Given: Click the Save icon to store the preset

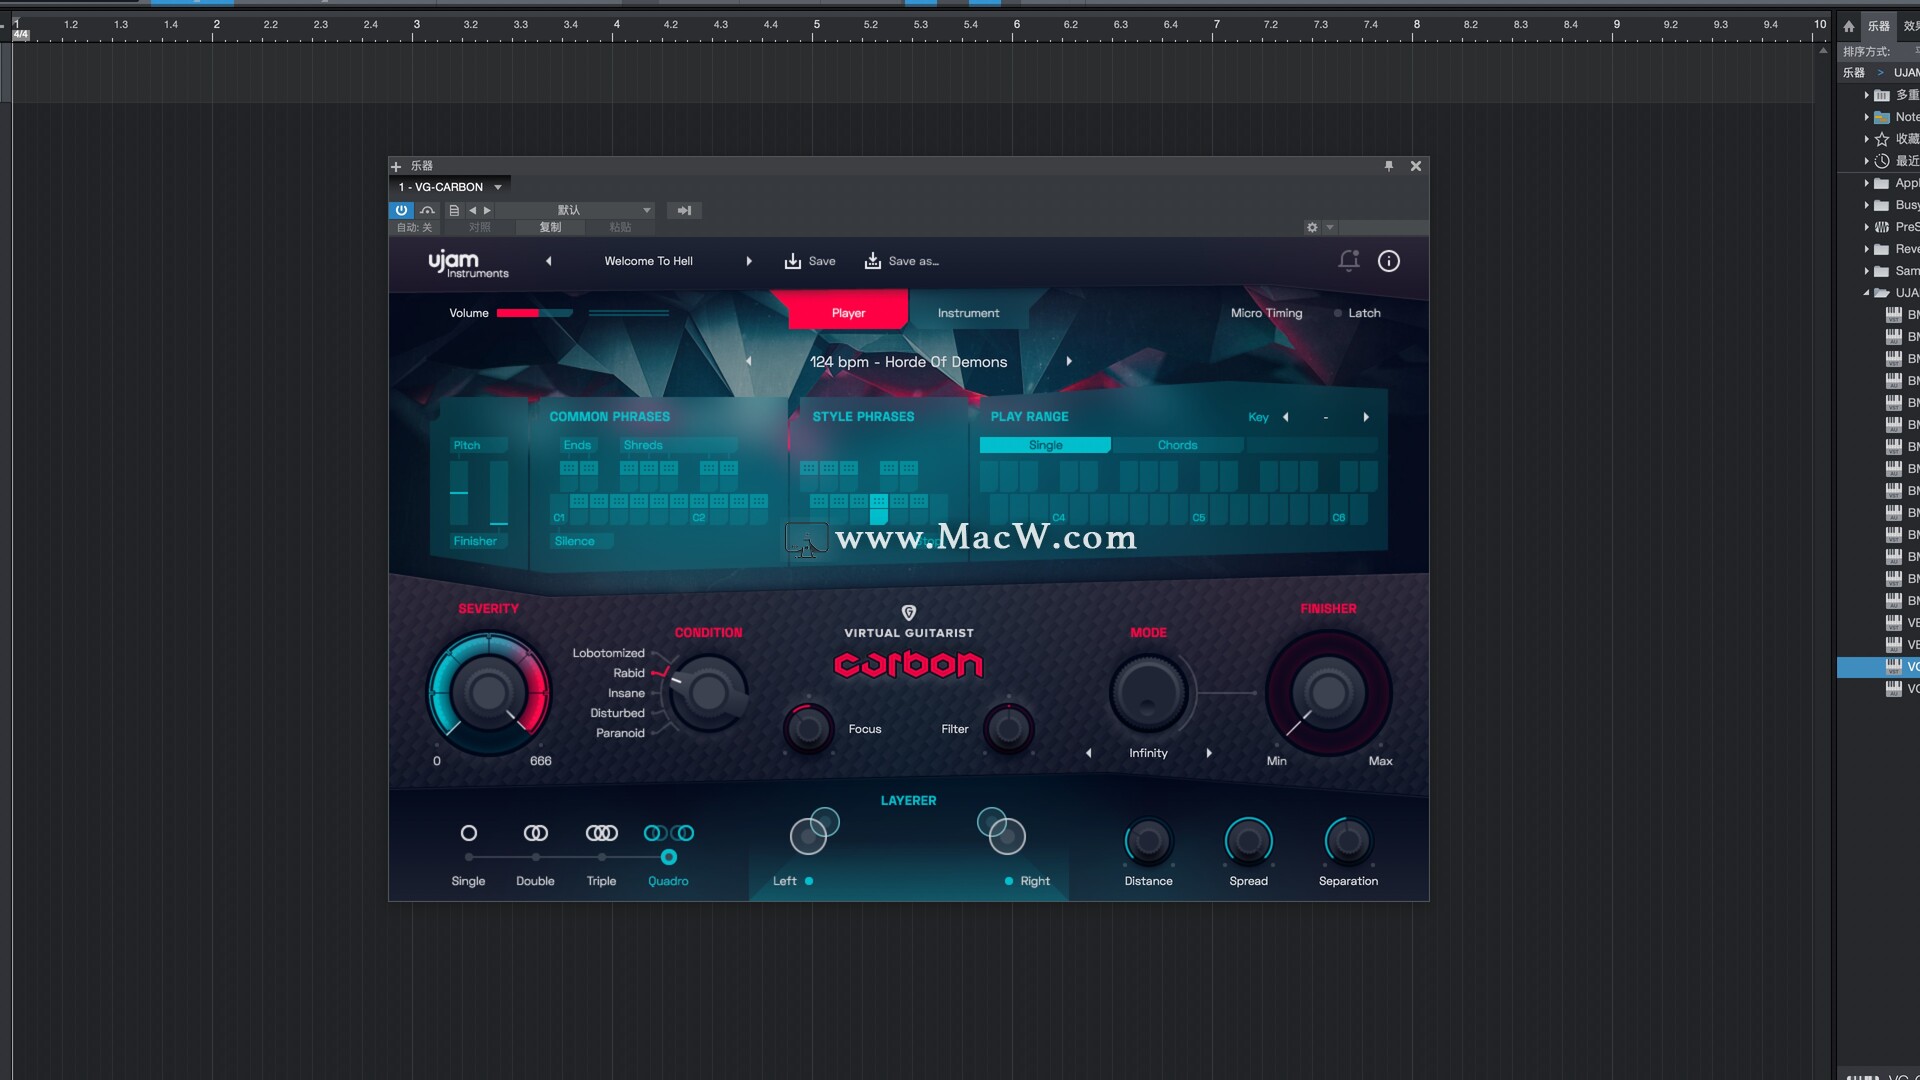Looking at the screenshot, I should (793, 261).
